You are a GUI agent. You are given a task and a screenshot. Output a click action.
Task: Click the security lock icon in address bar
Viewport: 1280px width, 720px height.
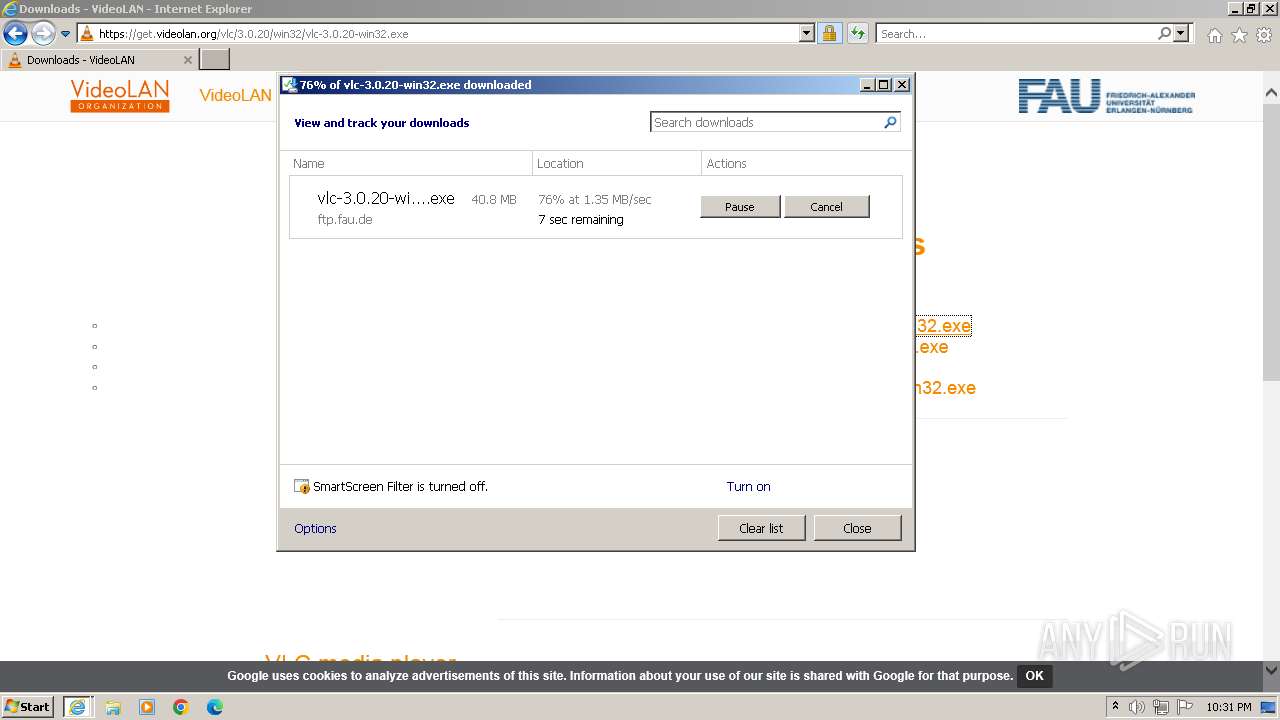829,34
